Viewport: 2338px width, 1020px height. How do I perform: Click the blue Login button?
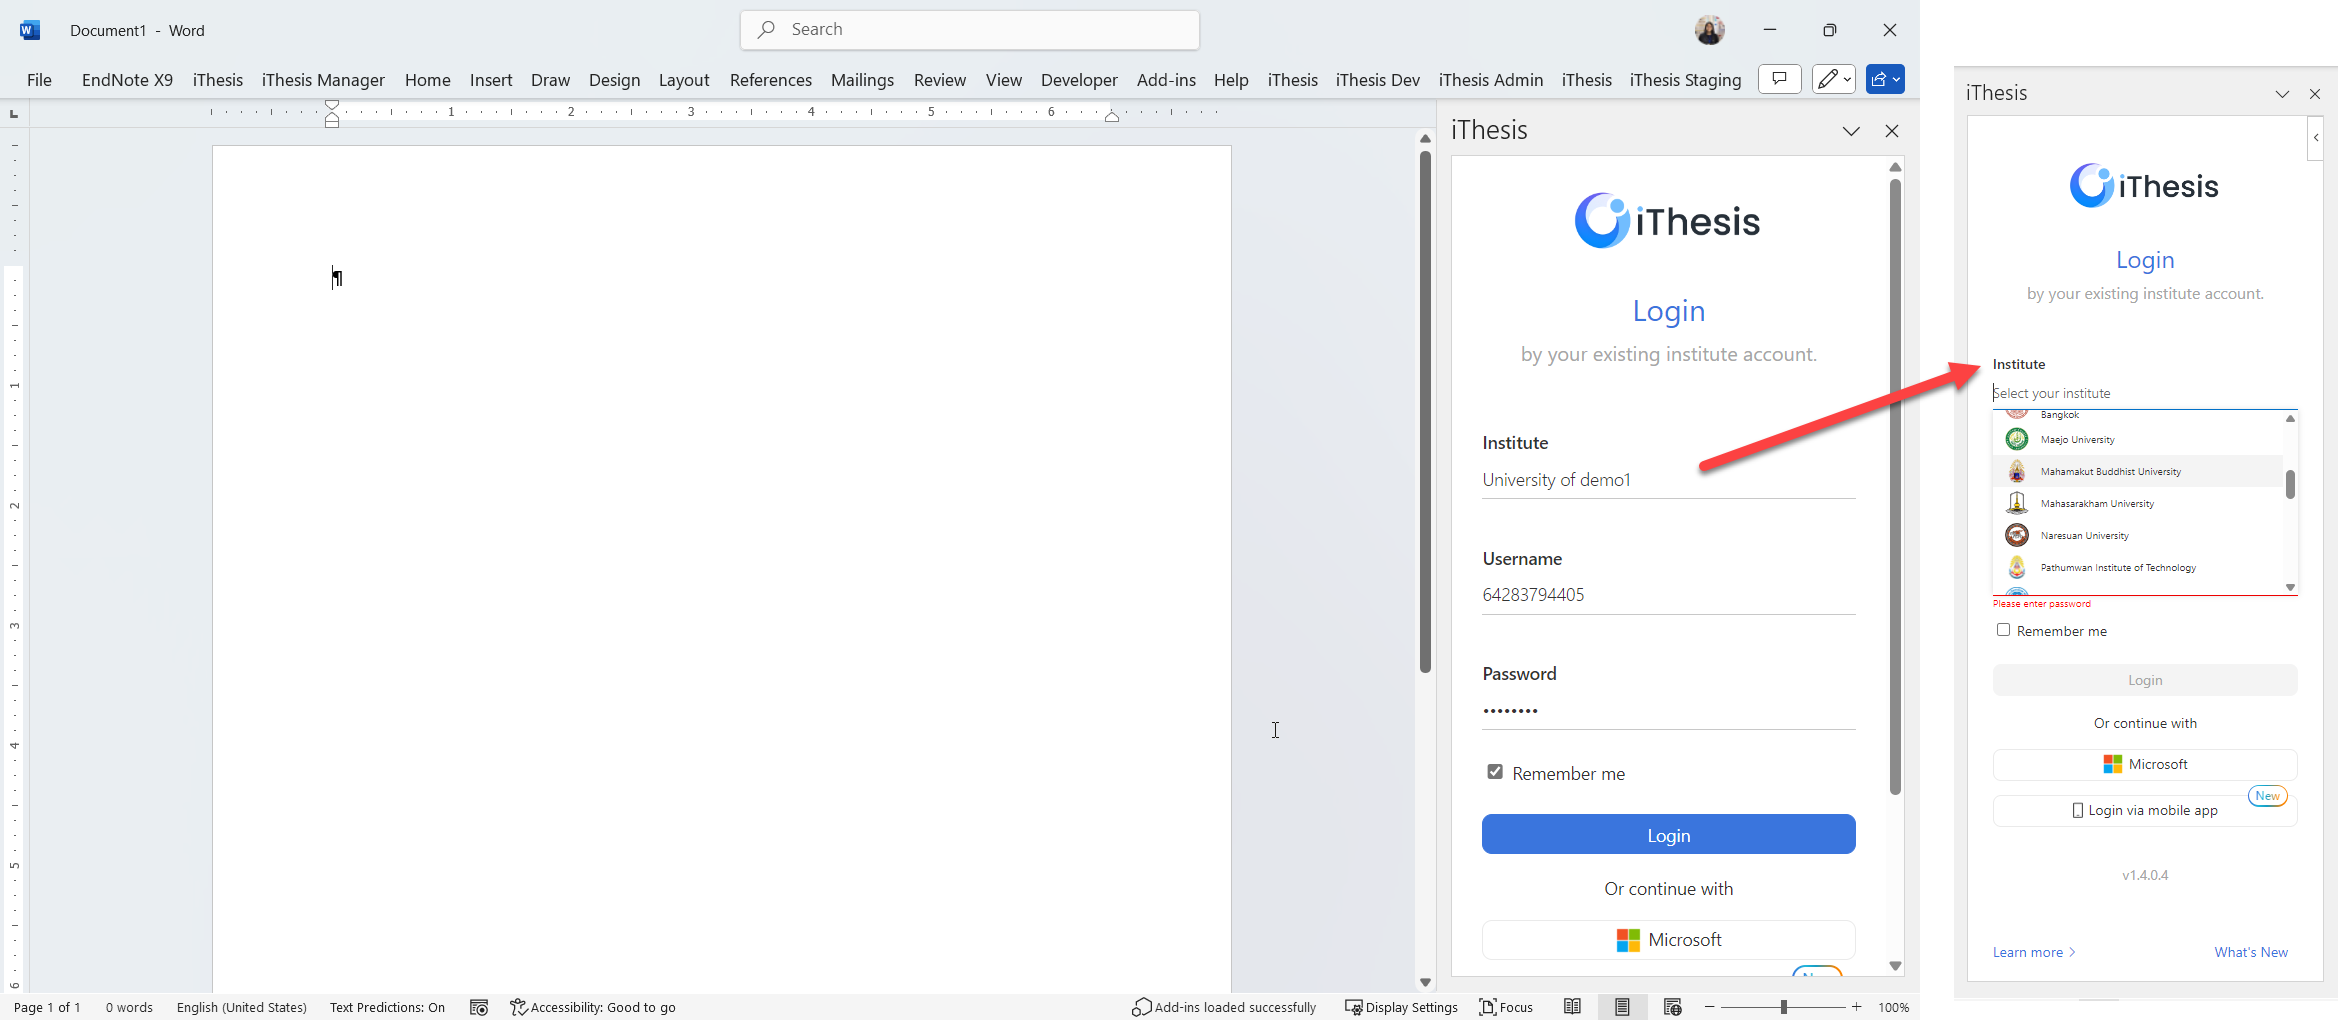click(x=1669, y=835)
